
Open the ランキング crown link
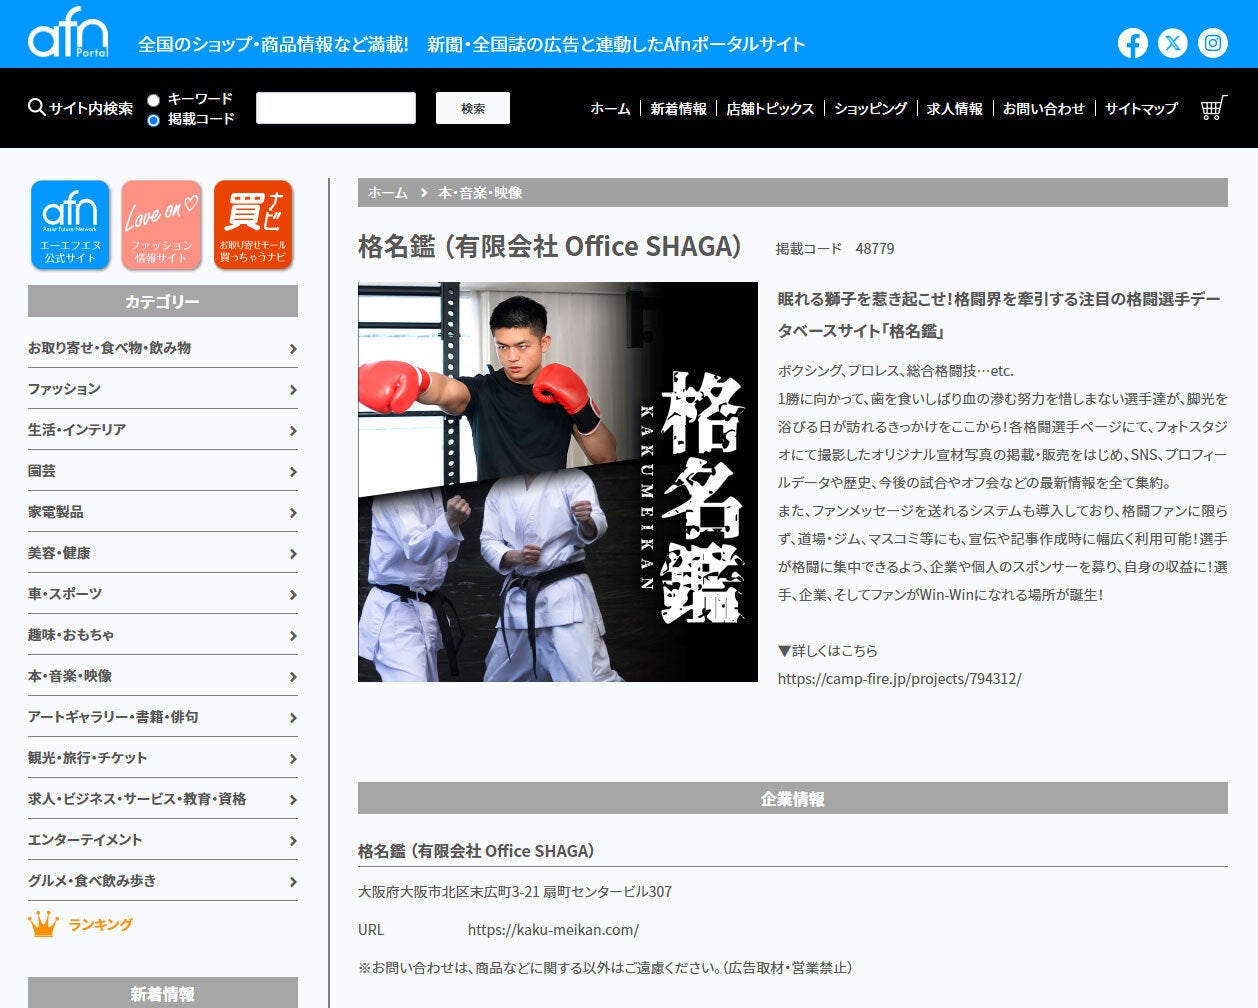[82, 925]
